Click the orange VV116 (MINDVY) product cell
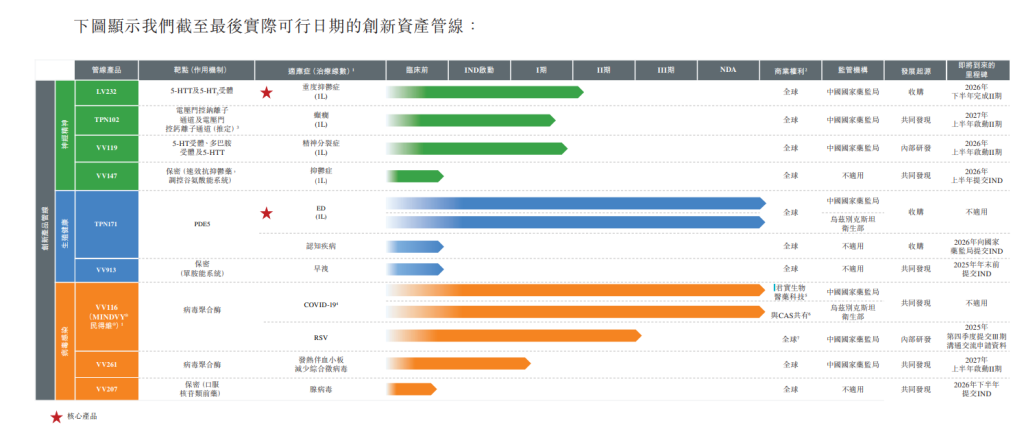This screenshot has height=434, width=1024. [107, 317]
